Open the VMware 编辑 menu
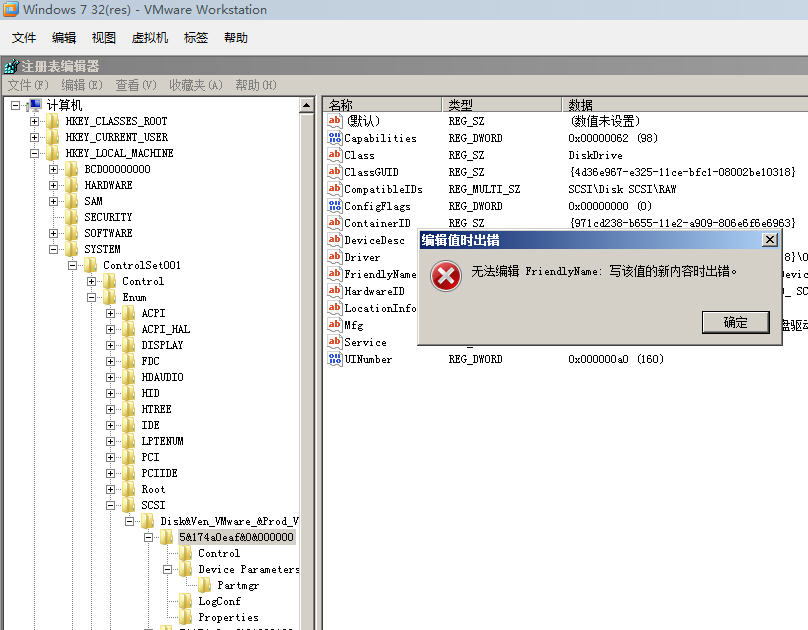Viewport: 808px width, 630px height. 64,38
